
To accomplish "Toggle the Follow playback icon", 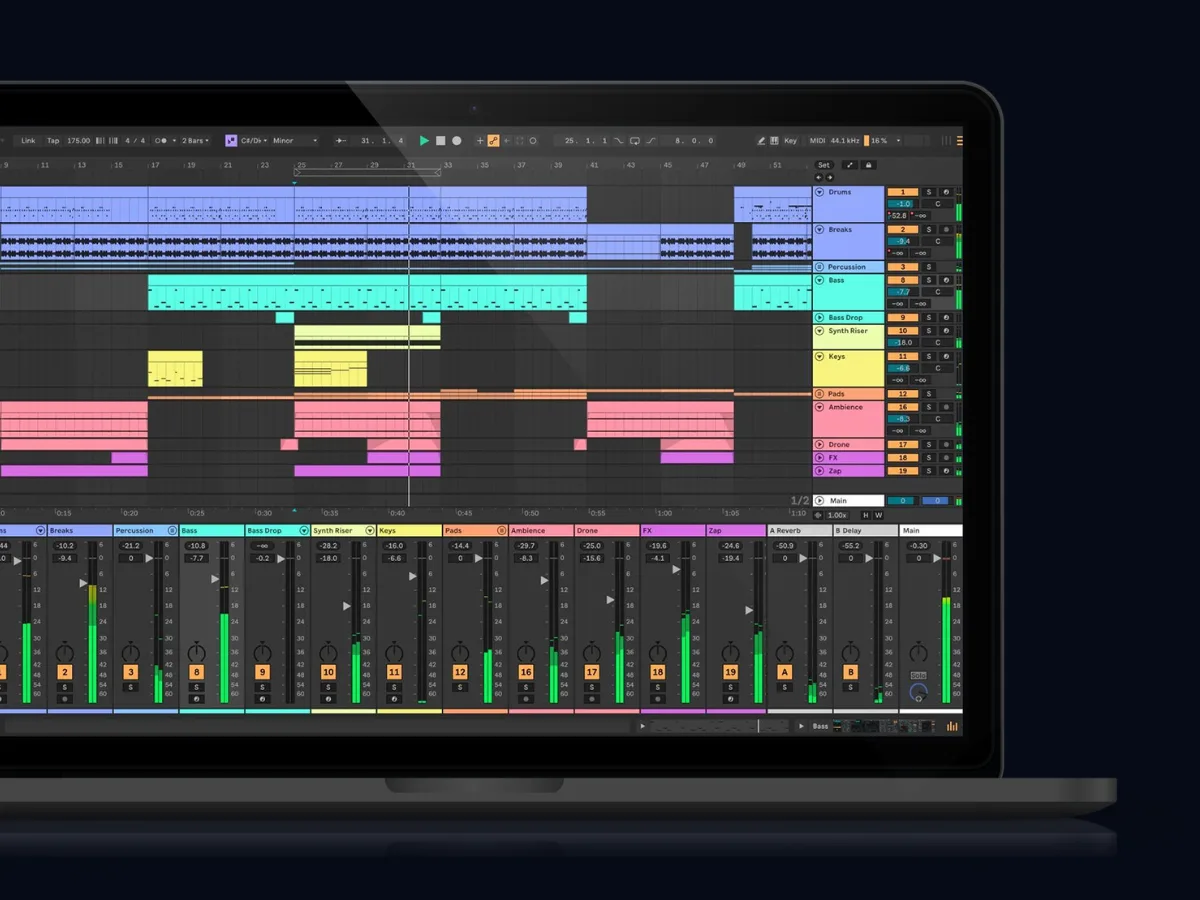I will [x=342, y=141].
